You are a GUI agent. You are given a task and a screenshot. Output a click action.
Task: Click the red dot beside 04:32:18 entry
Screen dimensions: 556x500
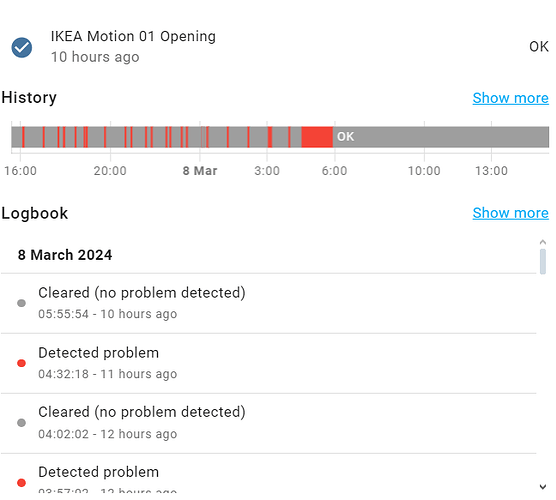point(21,363)
